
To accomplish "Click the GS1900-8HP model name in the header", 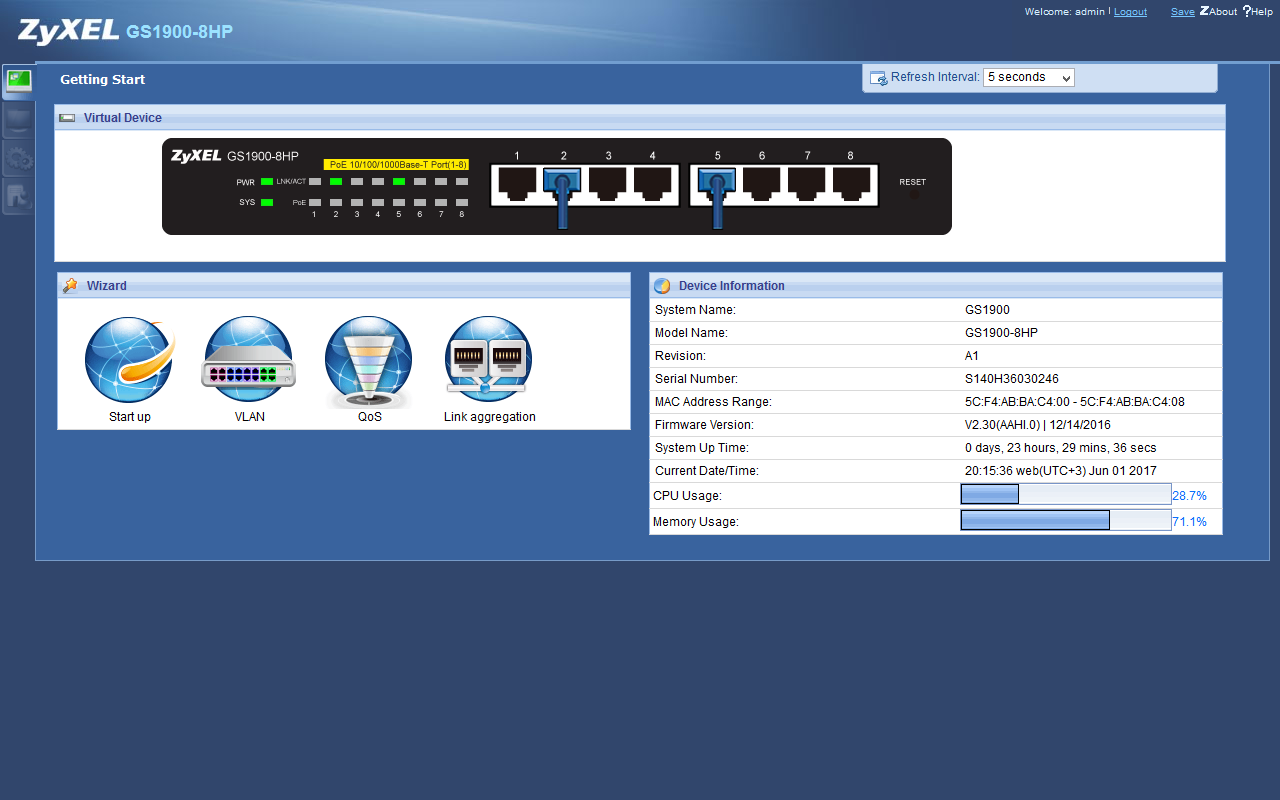I will click(180, 32).
